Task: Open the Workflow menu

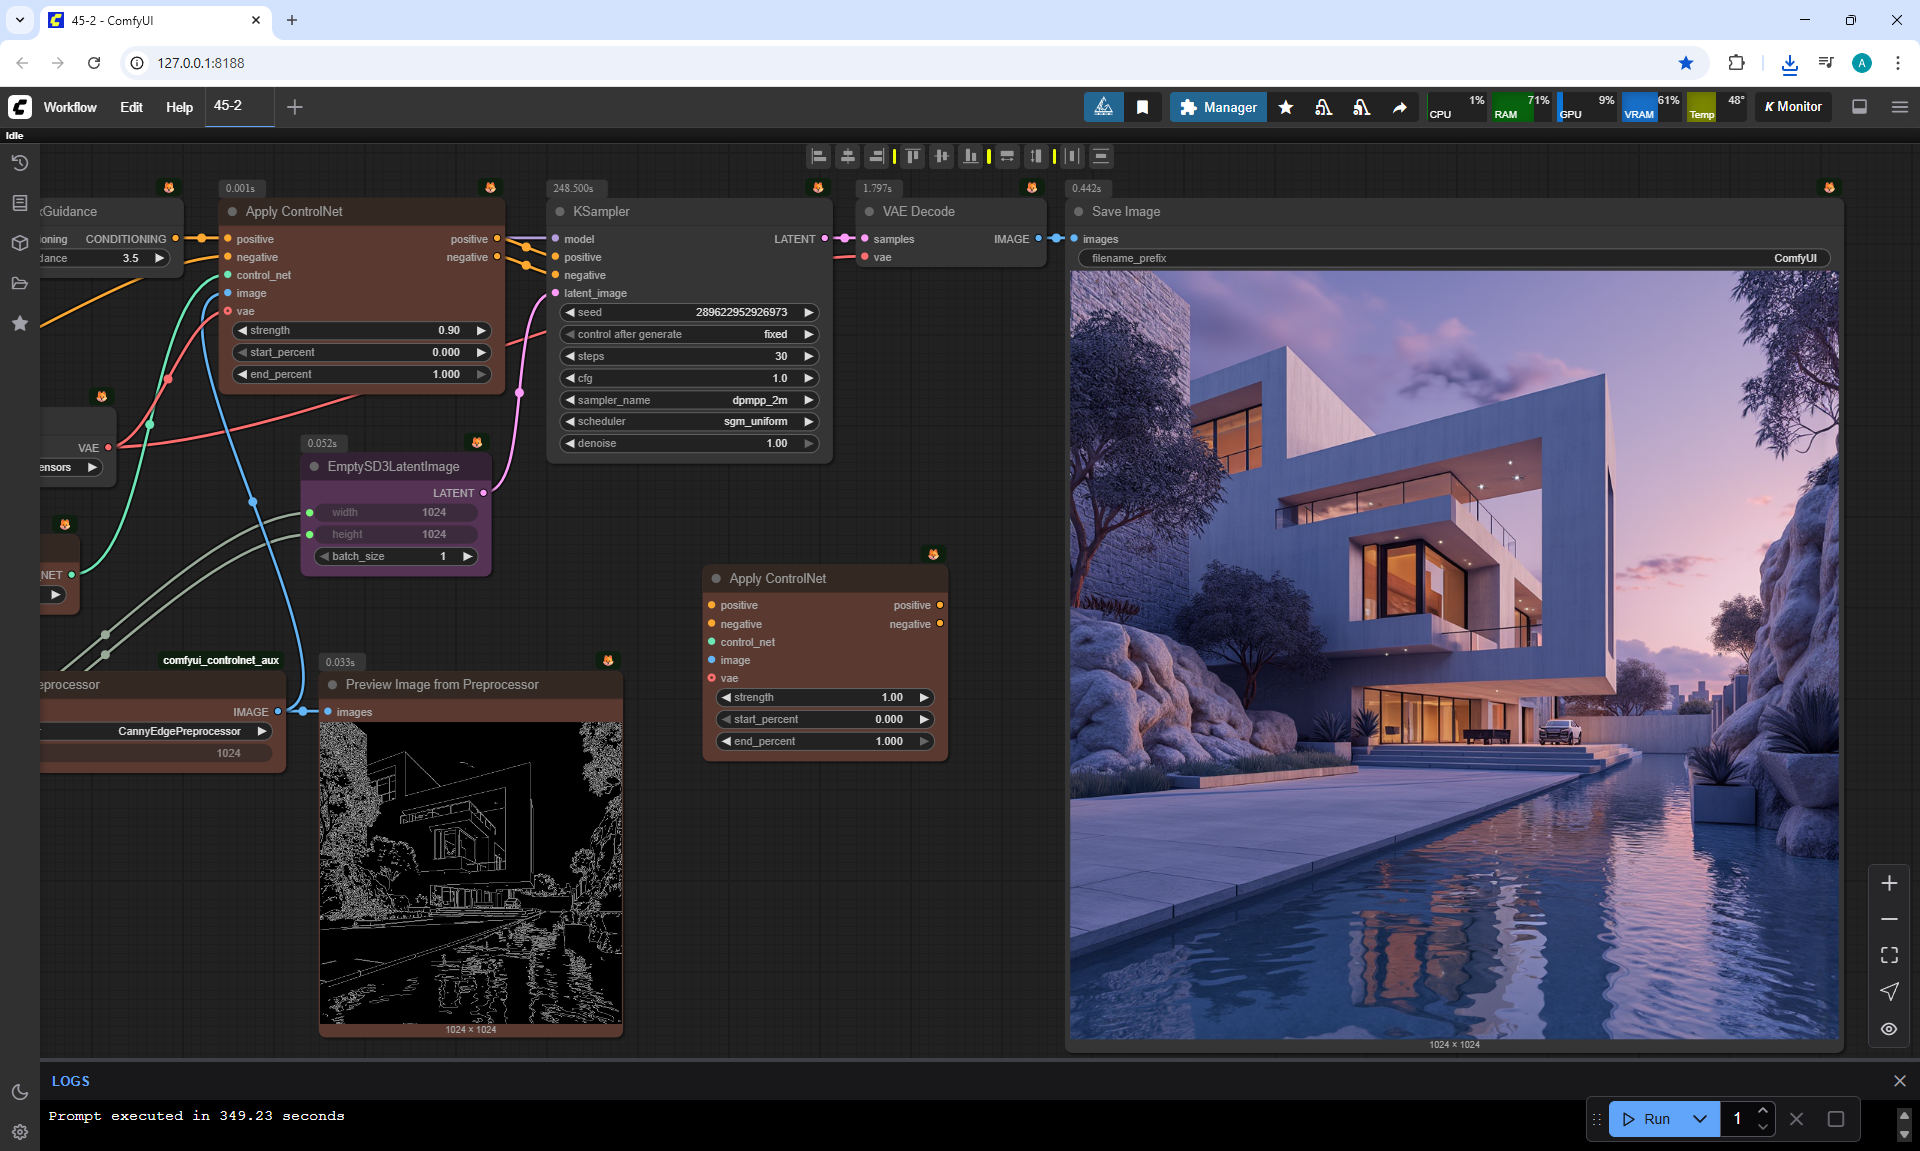Action: [70, 107]
